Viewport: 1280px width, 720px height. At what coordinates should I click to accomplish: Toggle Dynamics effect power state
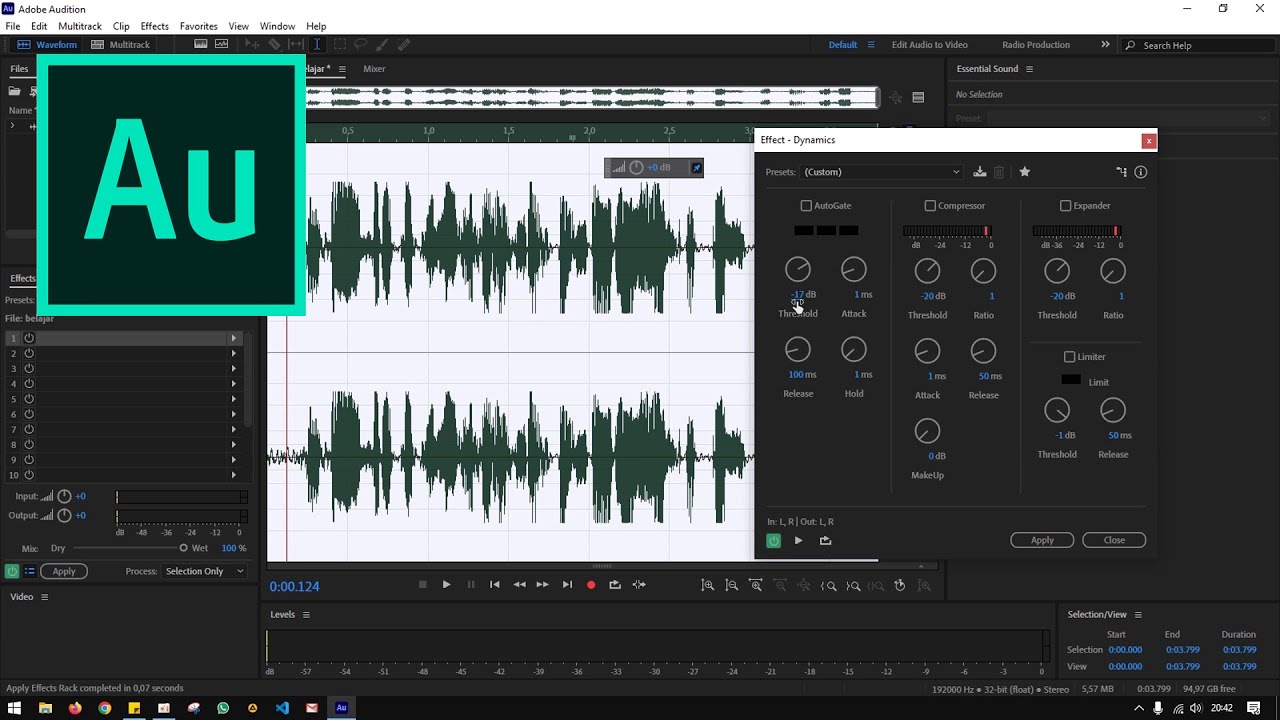coord(773,541)
